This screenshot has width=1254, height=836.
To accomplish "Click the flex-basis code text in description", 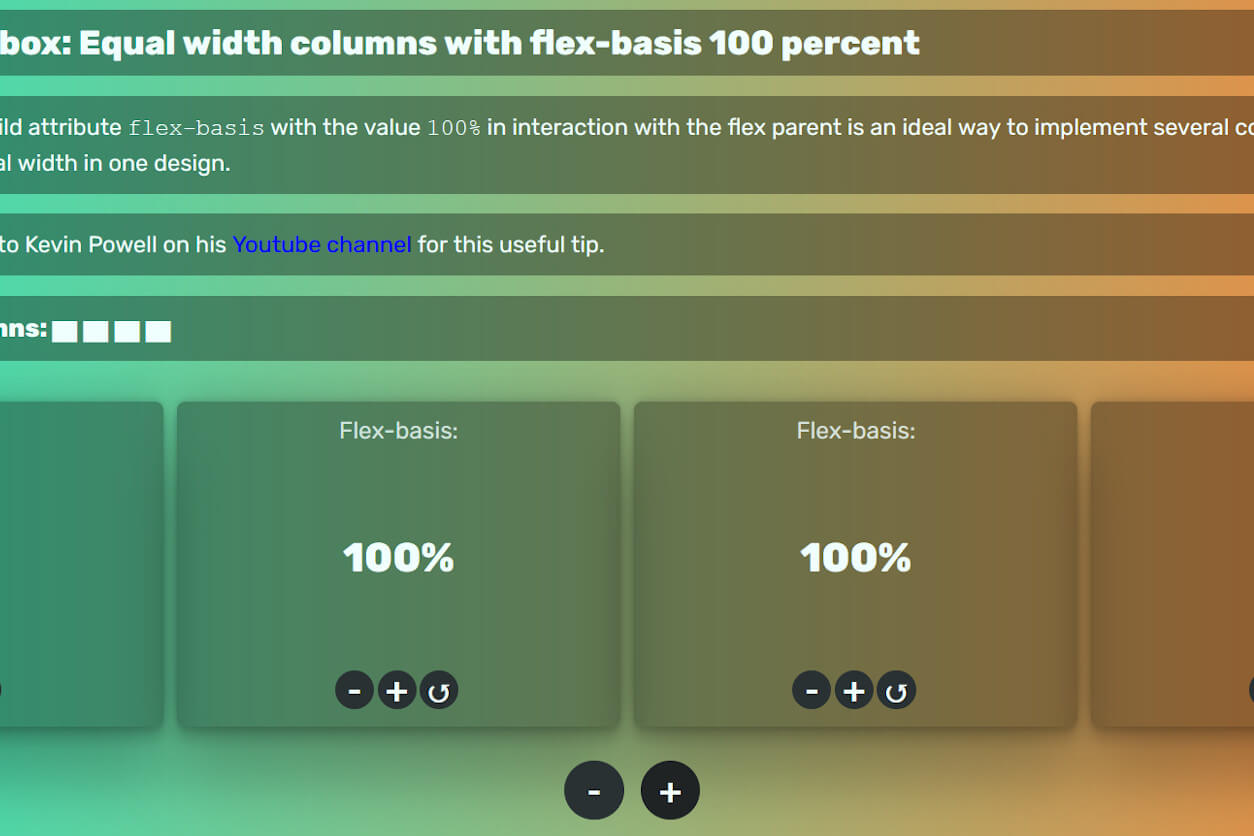I will (x=197, y=128).
